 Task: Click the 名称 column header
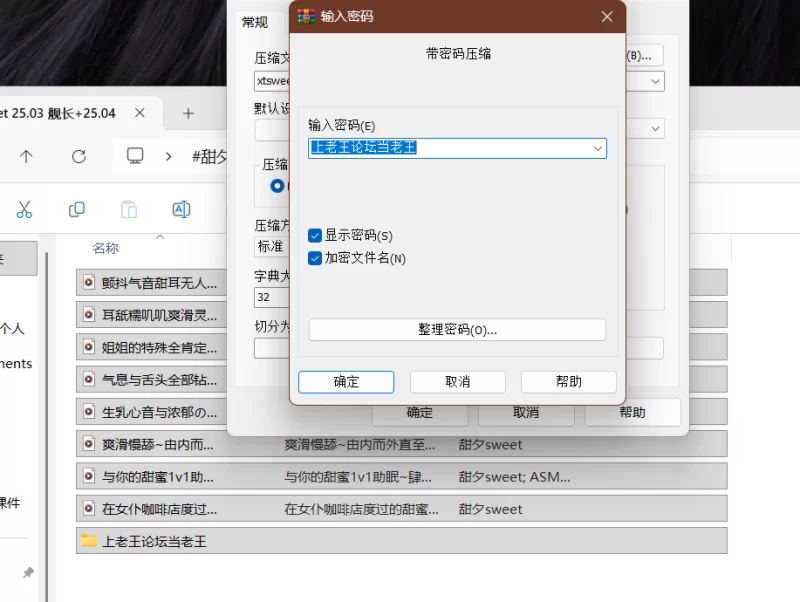[106, 248]
